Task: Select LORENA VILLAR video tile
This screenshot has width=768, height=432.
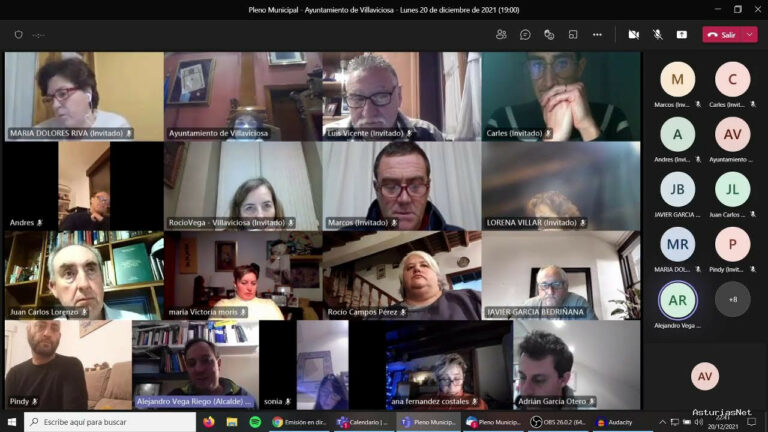Action: tap(561, 186)
